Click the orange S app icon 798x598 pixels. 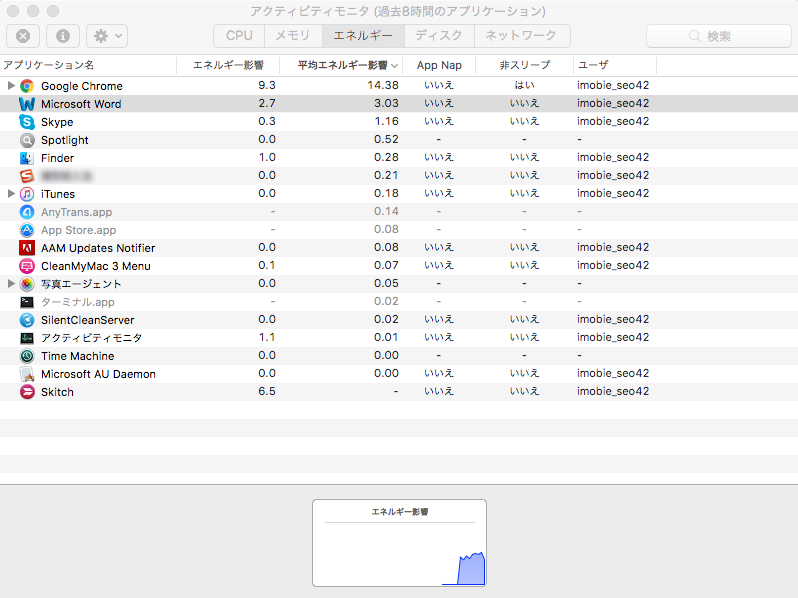pos(27,176)
